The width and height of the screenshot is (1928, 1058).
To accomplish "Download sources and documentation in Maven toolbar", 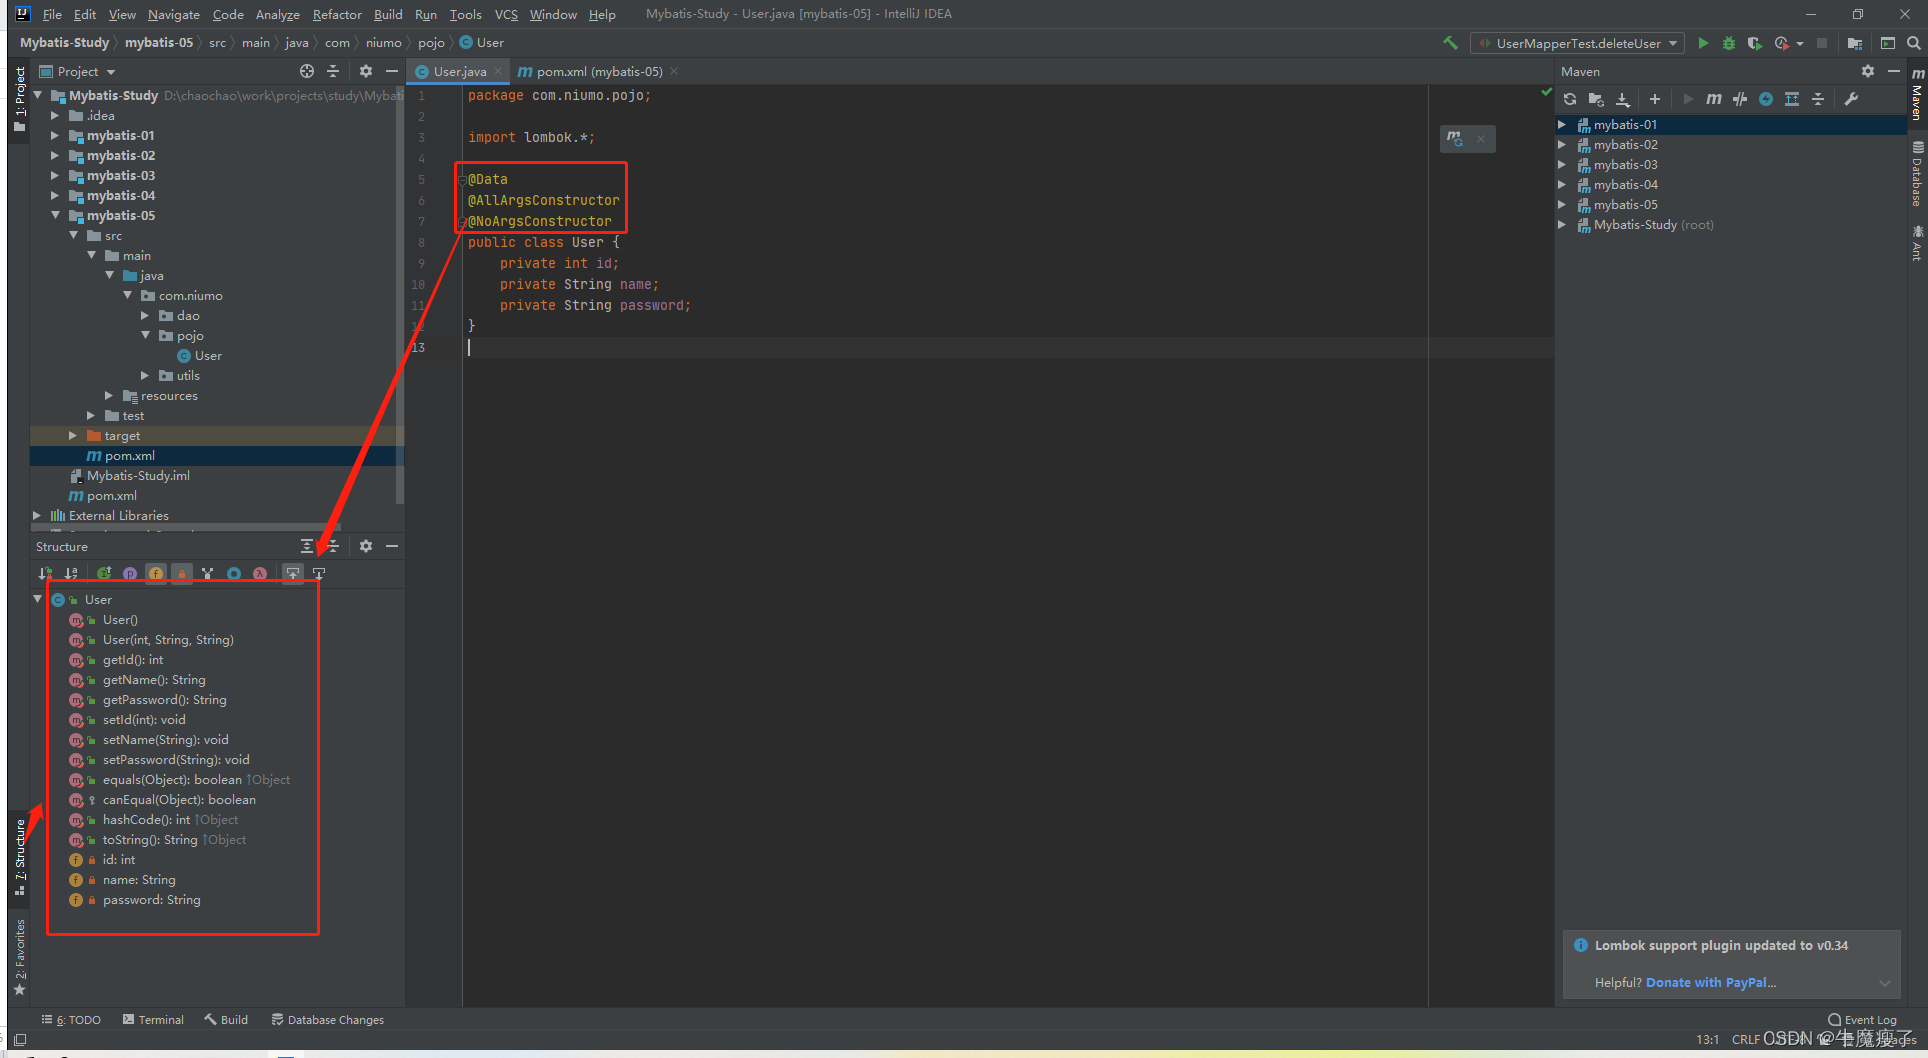I will click(1623, 99).
